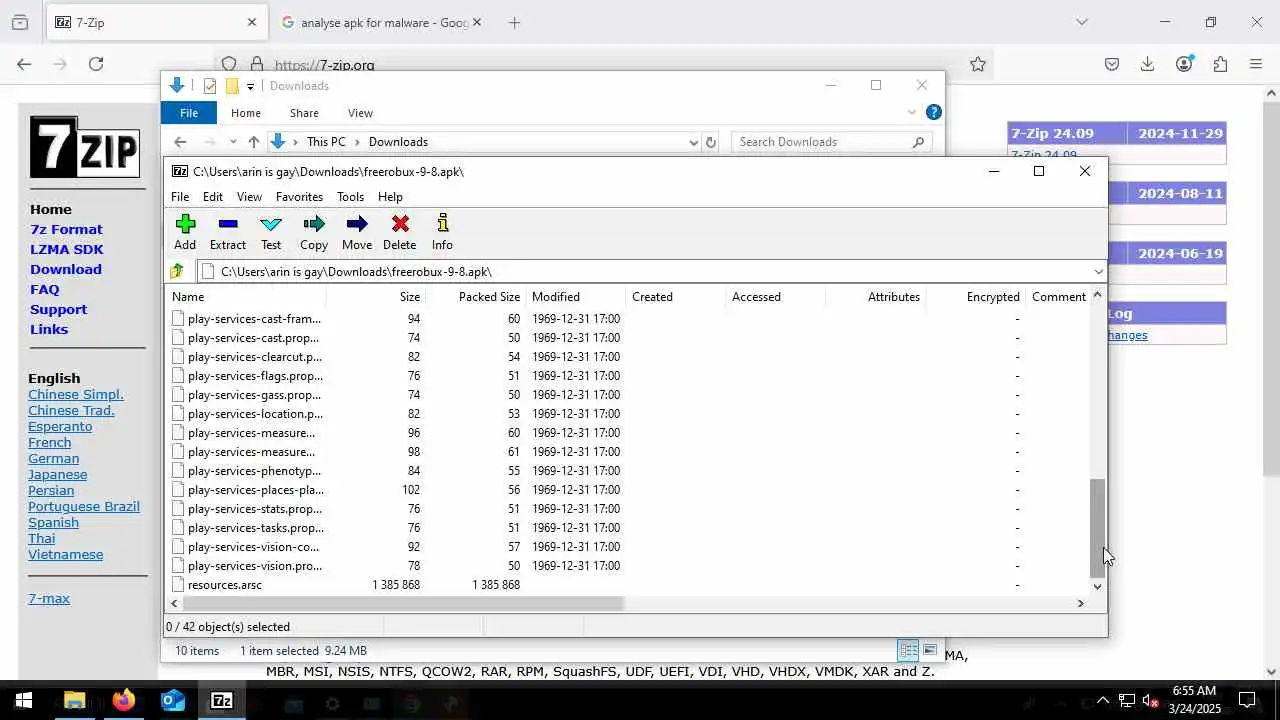Screen dimensions: 1280x720
Task: Open FAQ link on 7-zip site
Action: pos(44,289)
